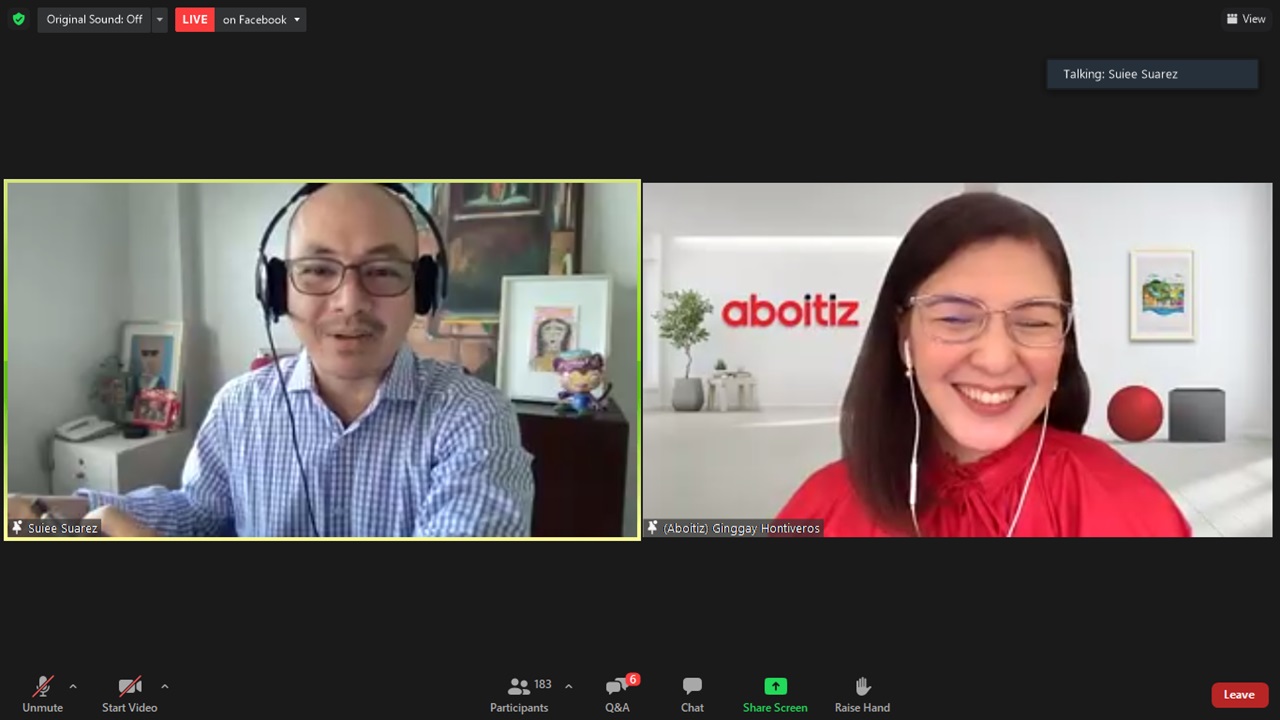The image size is (1280, 720).
Task: Select Suiee Suarez's video tile
Action: tap(322, 360)
